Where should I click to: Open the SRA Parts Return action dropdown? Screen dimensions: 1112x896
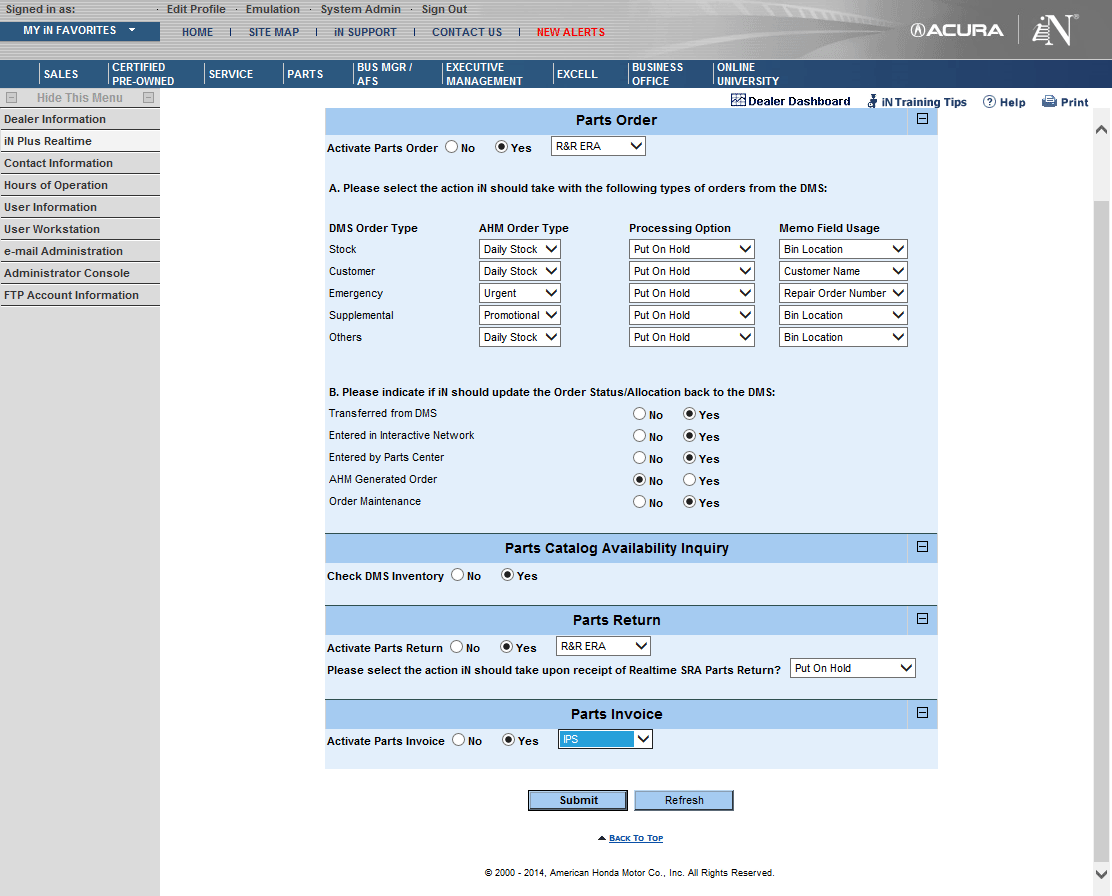coord(853,668)
